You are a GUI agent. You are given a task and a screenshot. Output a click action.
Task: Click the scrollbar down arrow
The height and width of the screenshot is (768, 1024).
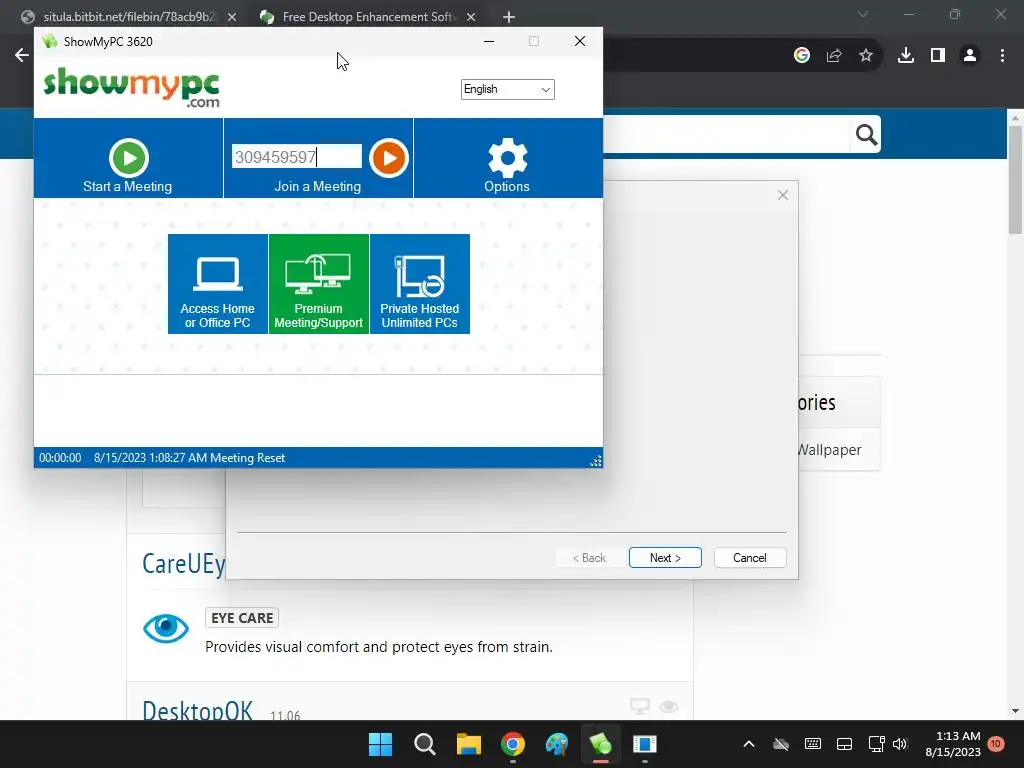point(1015,711)
